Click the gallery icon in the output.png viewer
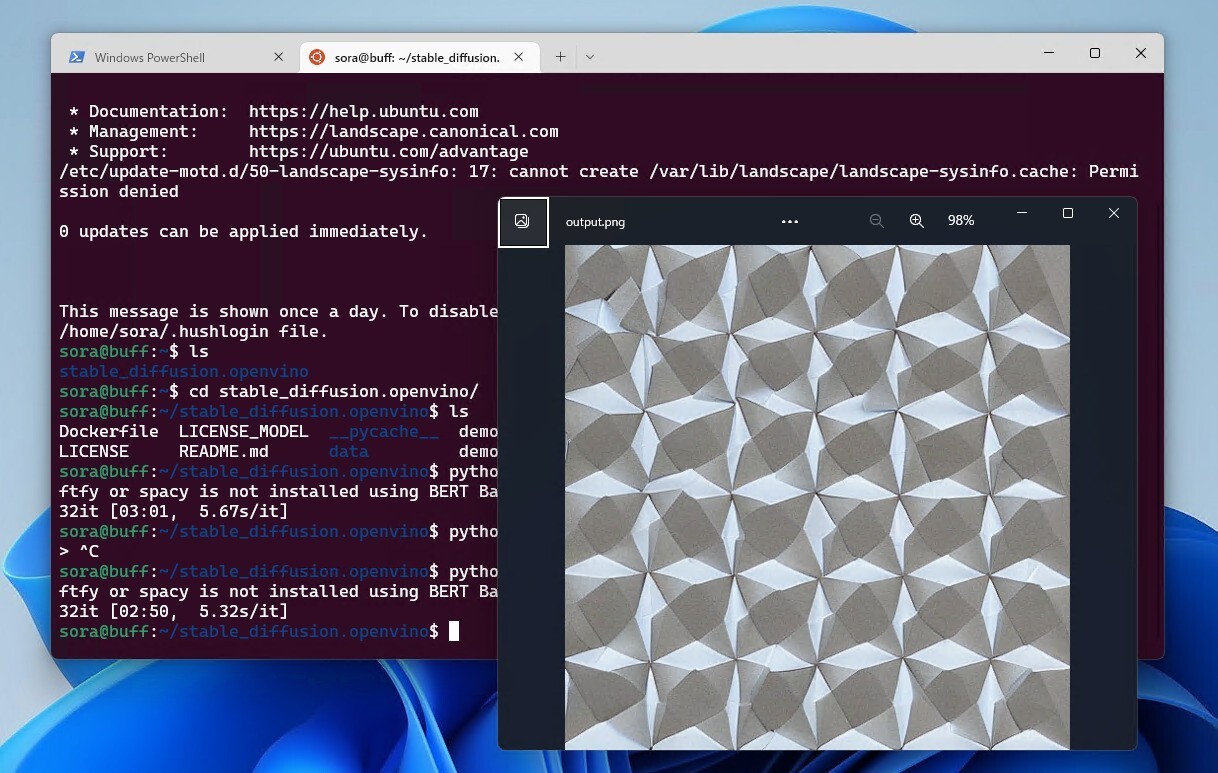 coord(523,221)
